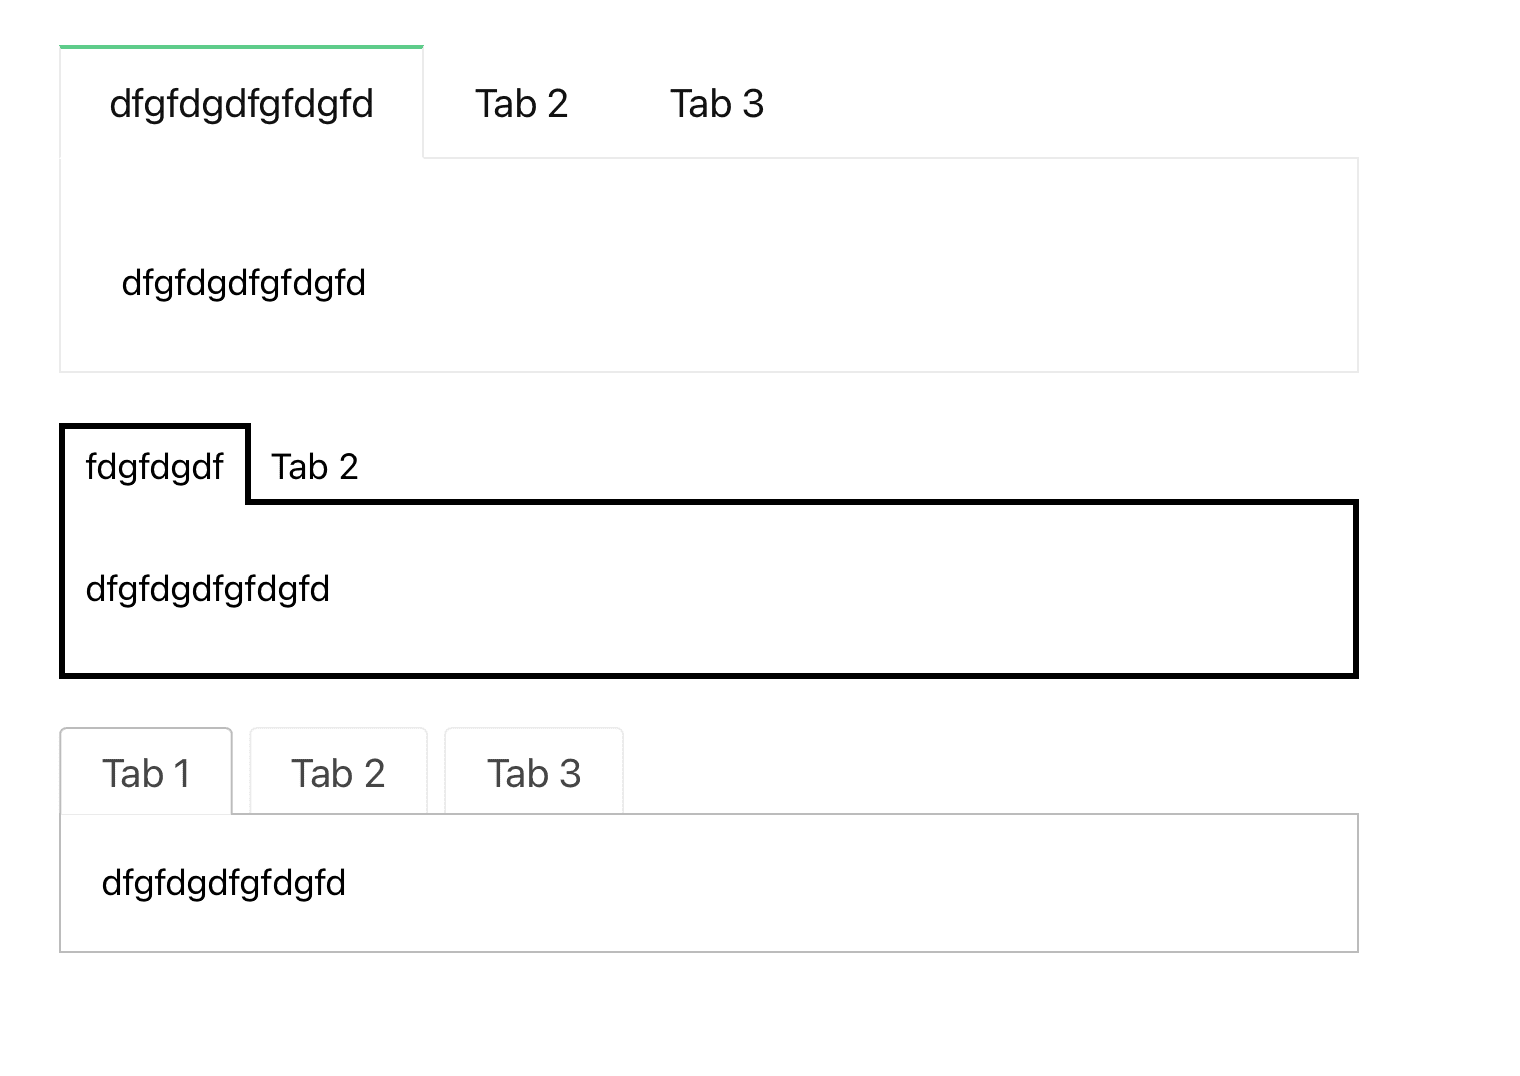The image size is (1520, 1076).
Task: Click content text inside bold-bordered panel
Action: (x=207, y=589)
